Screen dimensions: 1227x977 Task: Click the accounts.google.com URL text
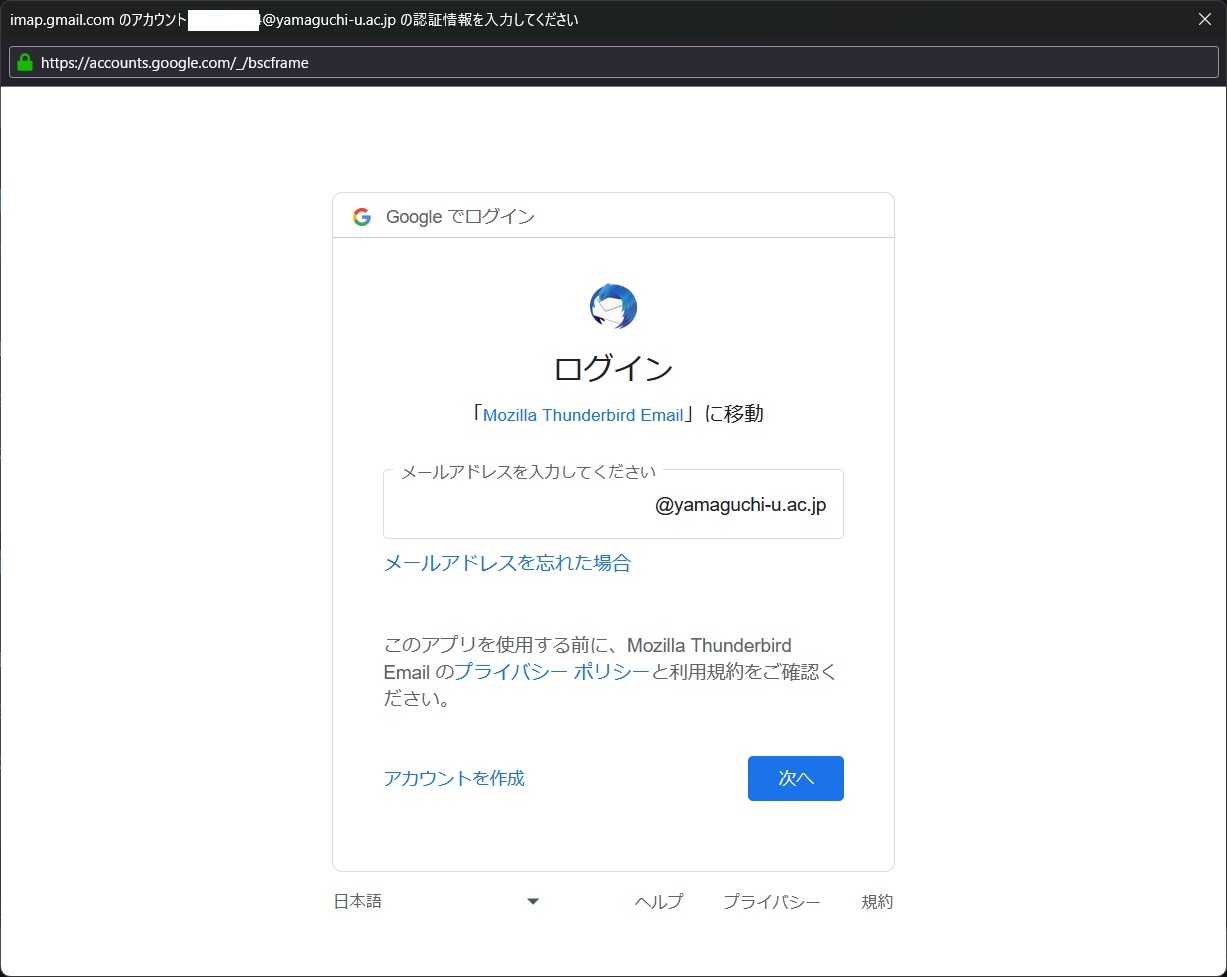pyautogui.click(x=175, y=62)
